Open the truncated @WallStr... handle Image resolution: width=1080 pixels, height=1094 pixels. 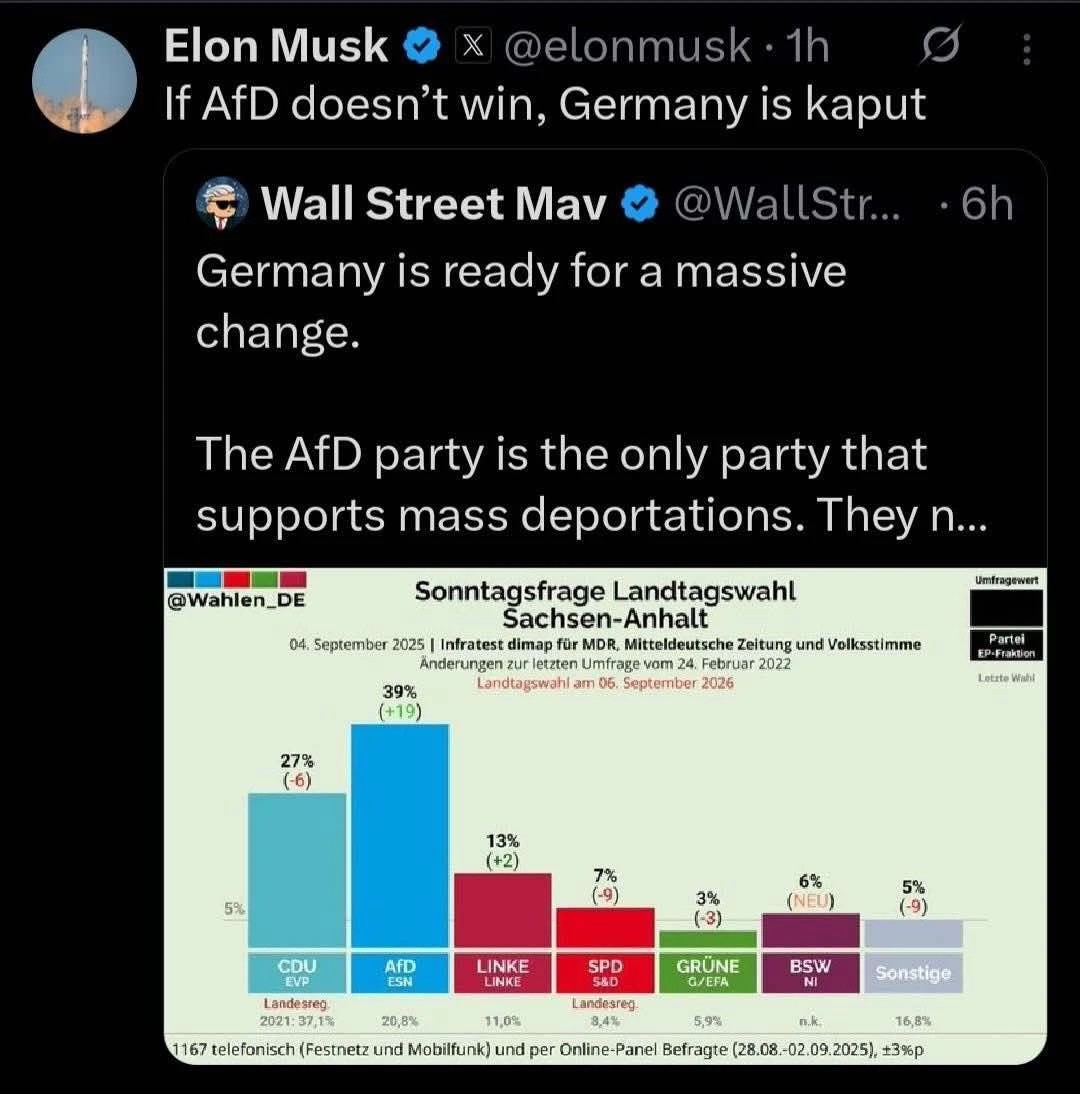click(x=787, y=204)
